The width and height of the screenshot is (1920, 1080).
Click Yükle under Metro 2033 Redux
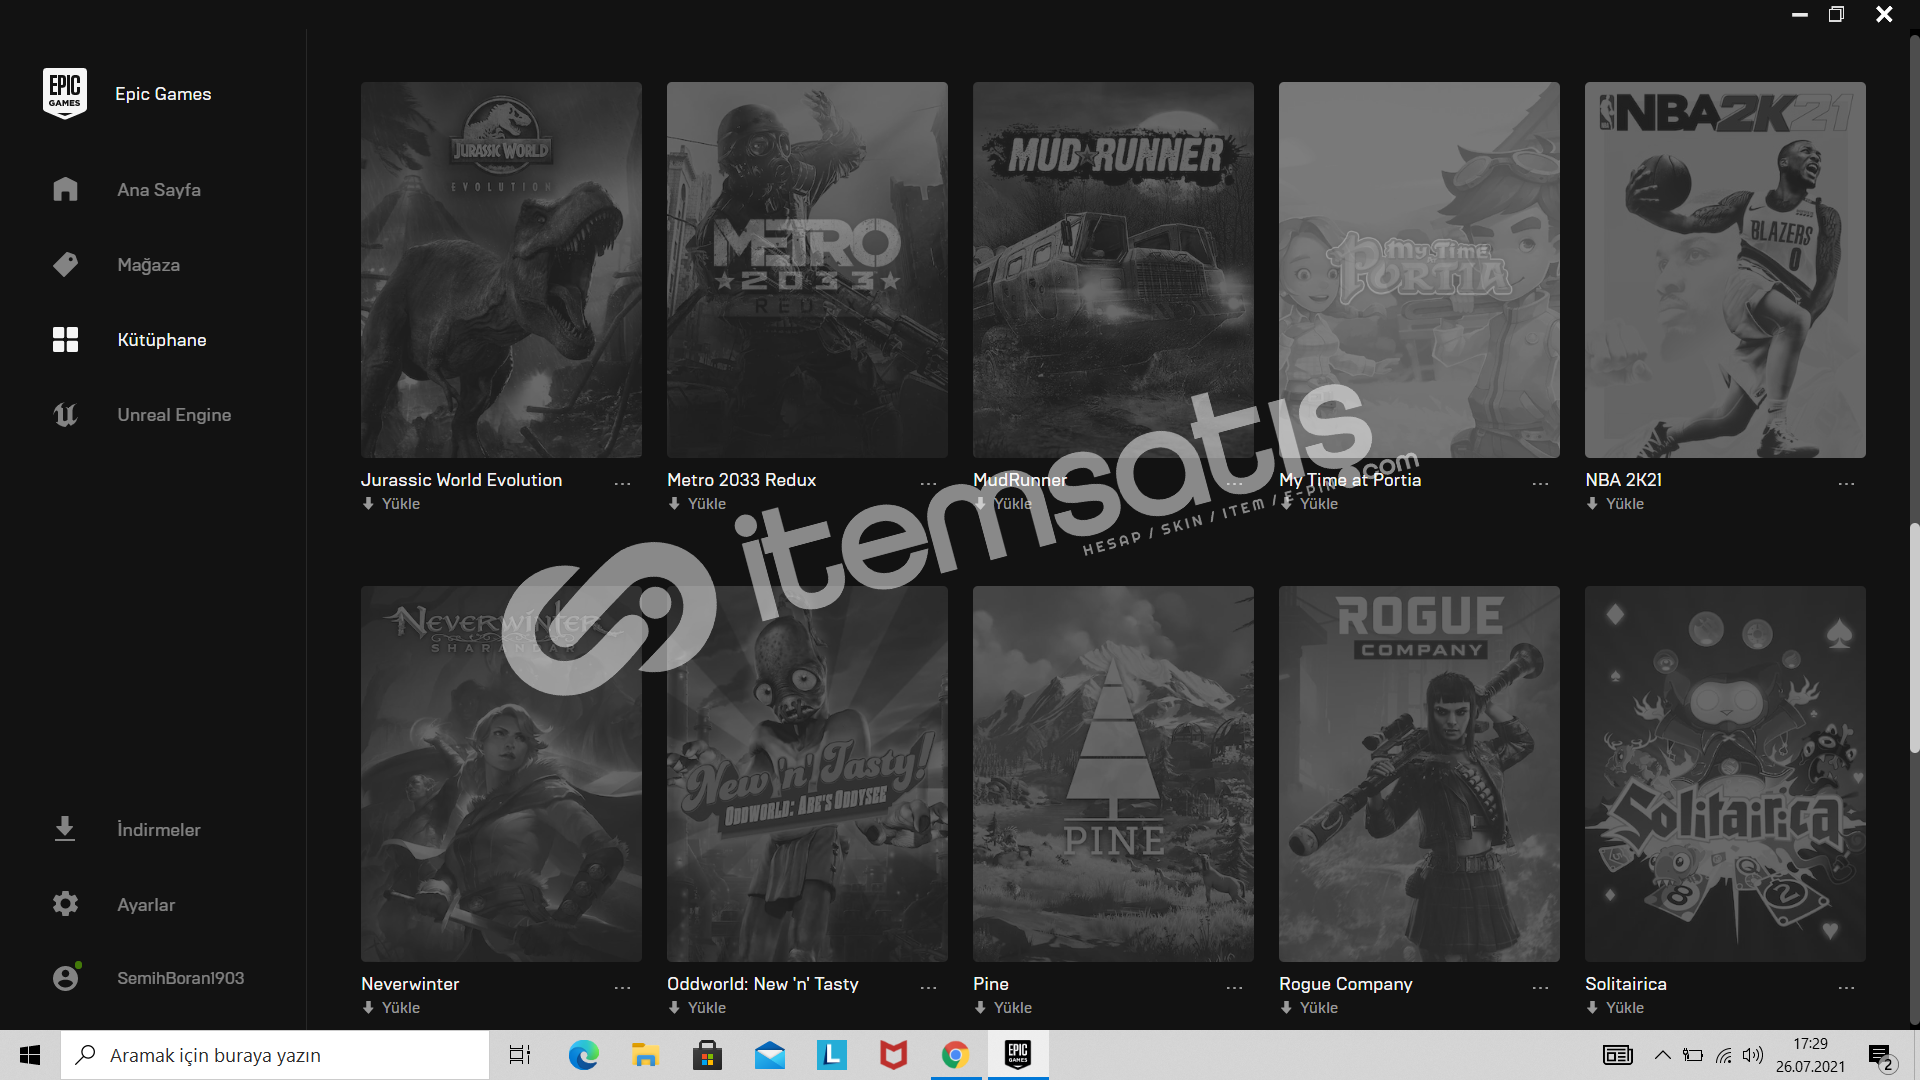click(x=697, y=504)
